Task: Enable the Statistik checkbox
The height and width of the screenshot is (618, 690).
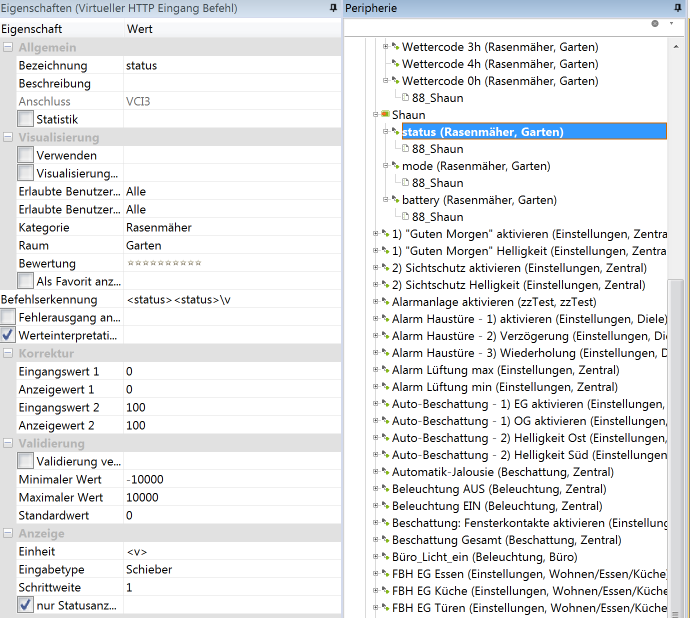Action: (26, 120)
